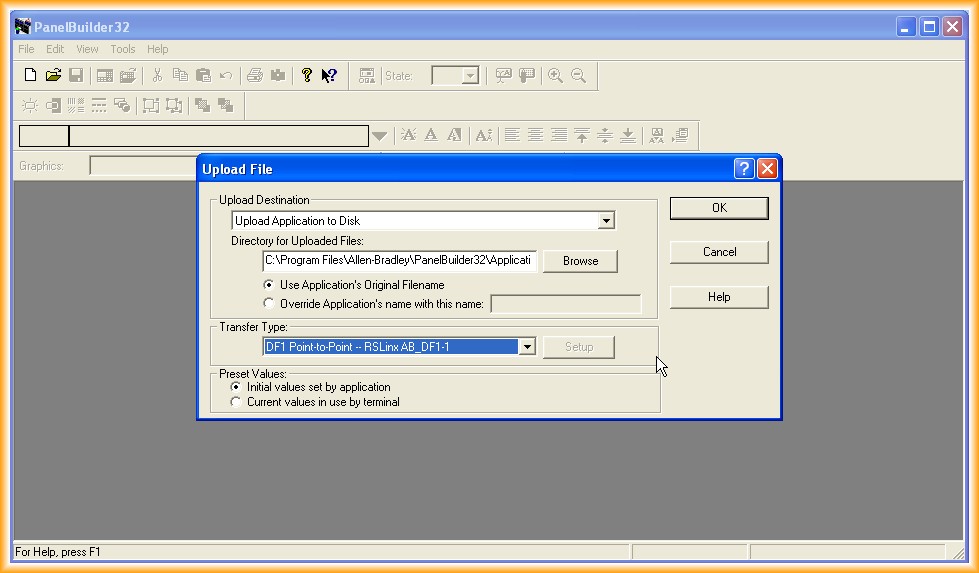Open the Transfer Type dropdown list
Viewport: 979px width, 573px height.
tap(526, 347)
